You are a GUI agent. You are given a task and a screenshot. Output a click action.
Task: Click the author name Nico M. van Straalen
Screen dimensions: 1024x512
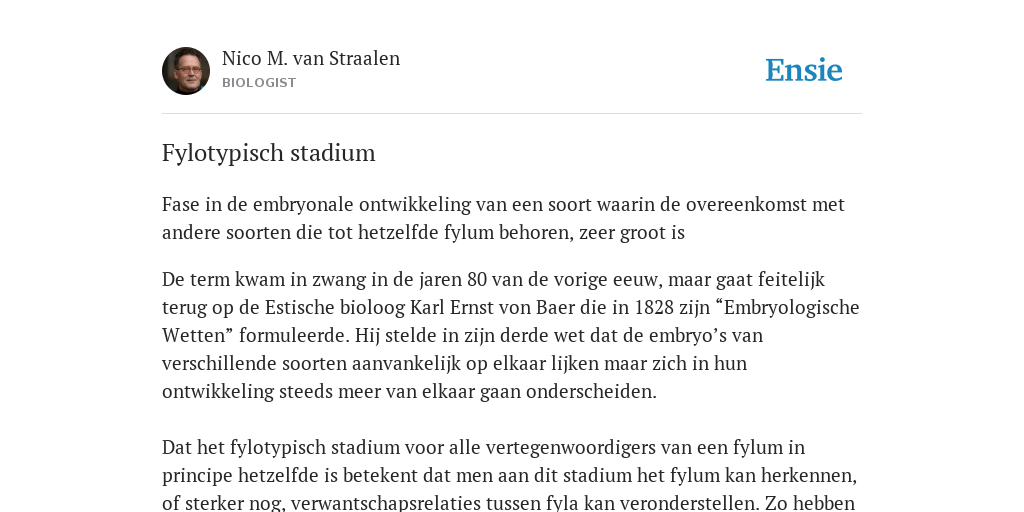click(311, 59)
